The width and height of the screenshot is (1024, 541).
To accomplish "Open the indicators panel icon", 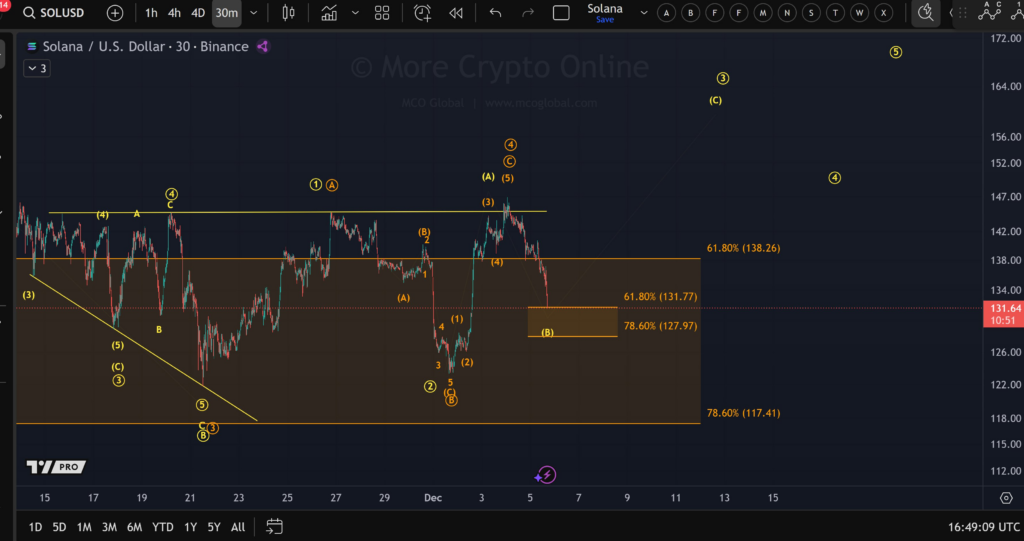I will coord(329,13).
